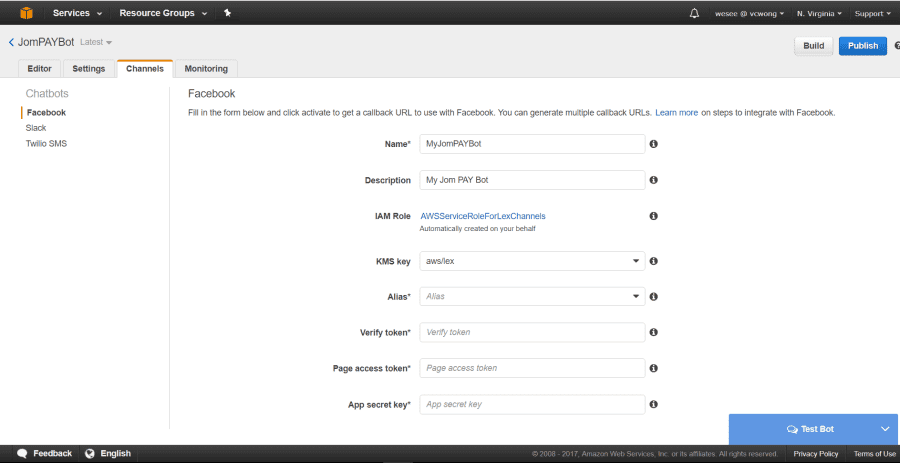Open the Latest version dropdown

96,42
